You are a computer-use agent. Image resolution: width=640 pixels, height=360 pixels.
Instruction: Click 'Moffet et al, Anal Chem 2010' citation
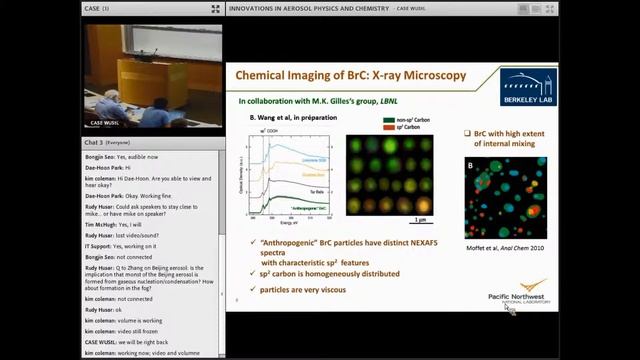pos(505,248)
